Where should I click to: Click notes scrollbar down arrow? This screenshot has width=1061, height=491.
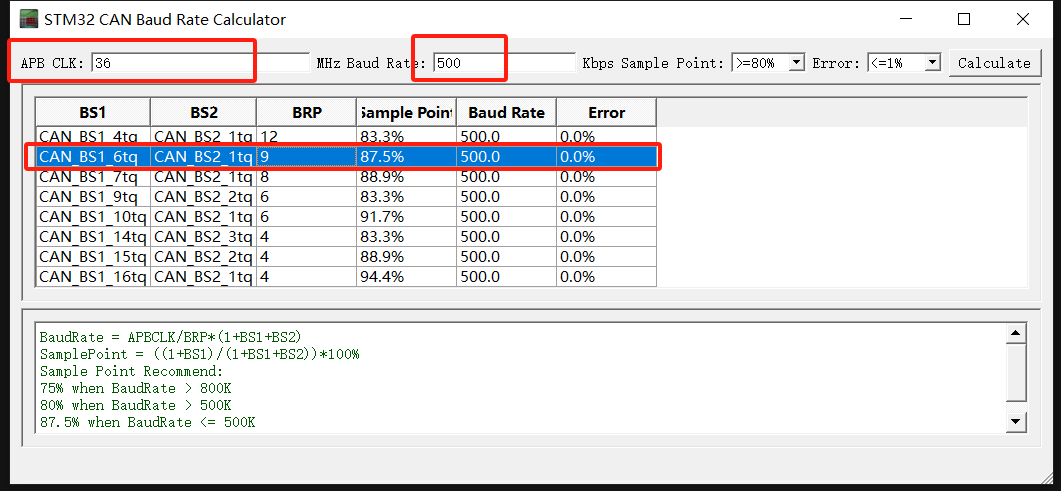(1015, 423)
